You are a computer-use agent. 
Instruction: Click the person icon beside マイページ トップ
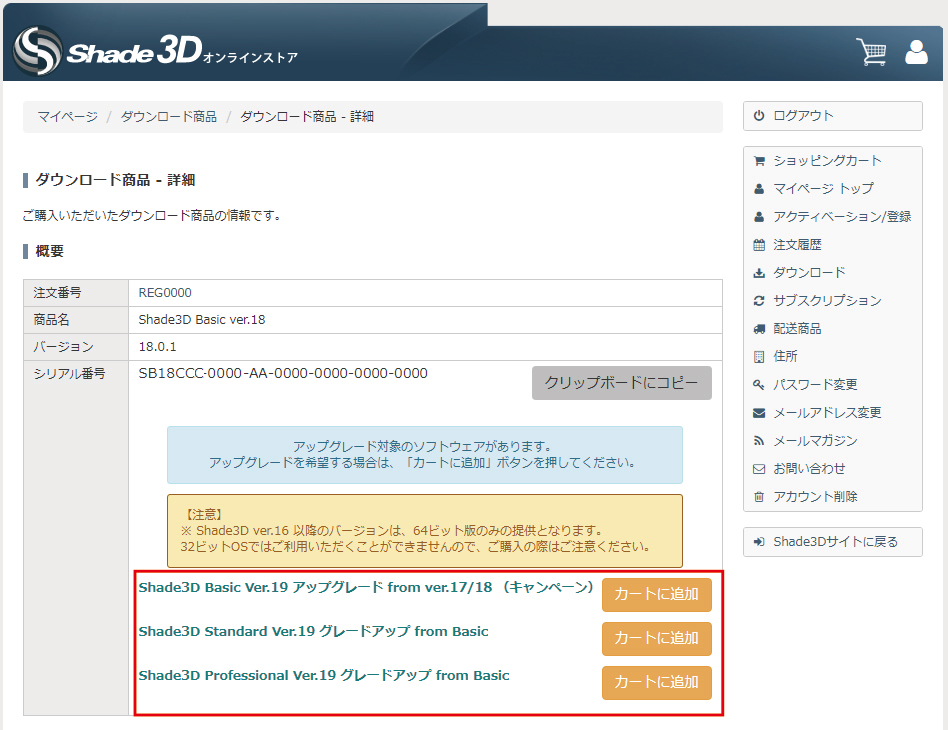click(x=759, y=189)
